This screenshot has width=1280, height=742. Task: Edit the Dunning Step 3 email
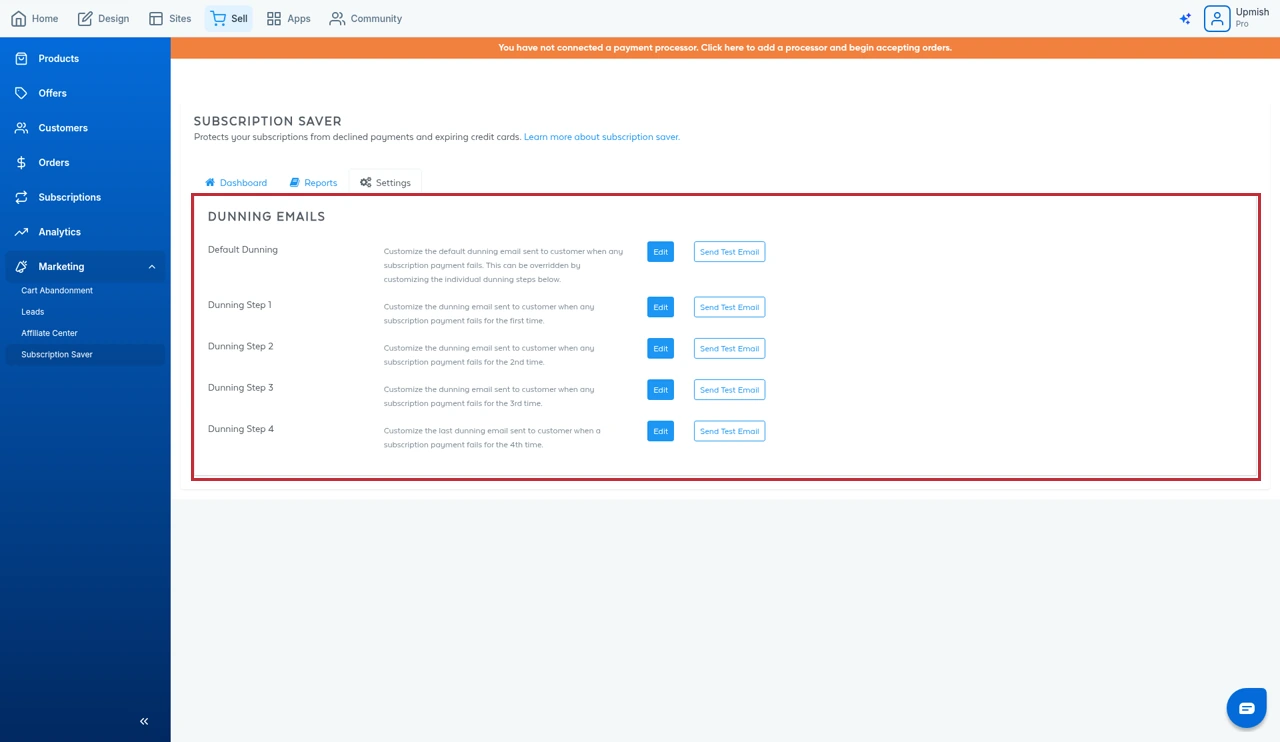point(660,390)
